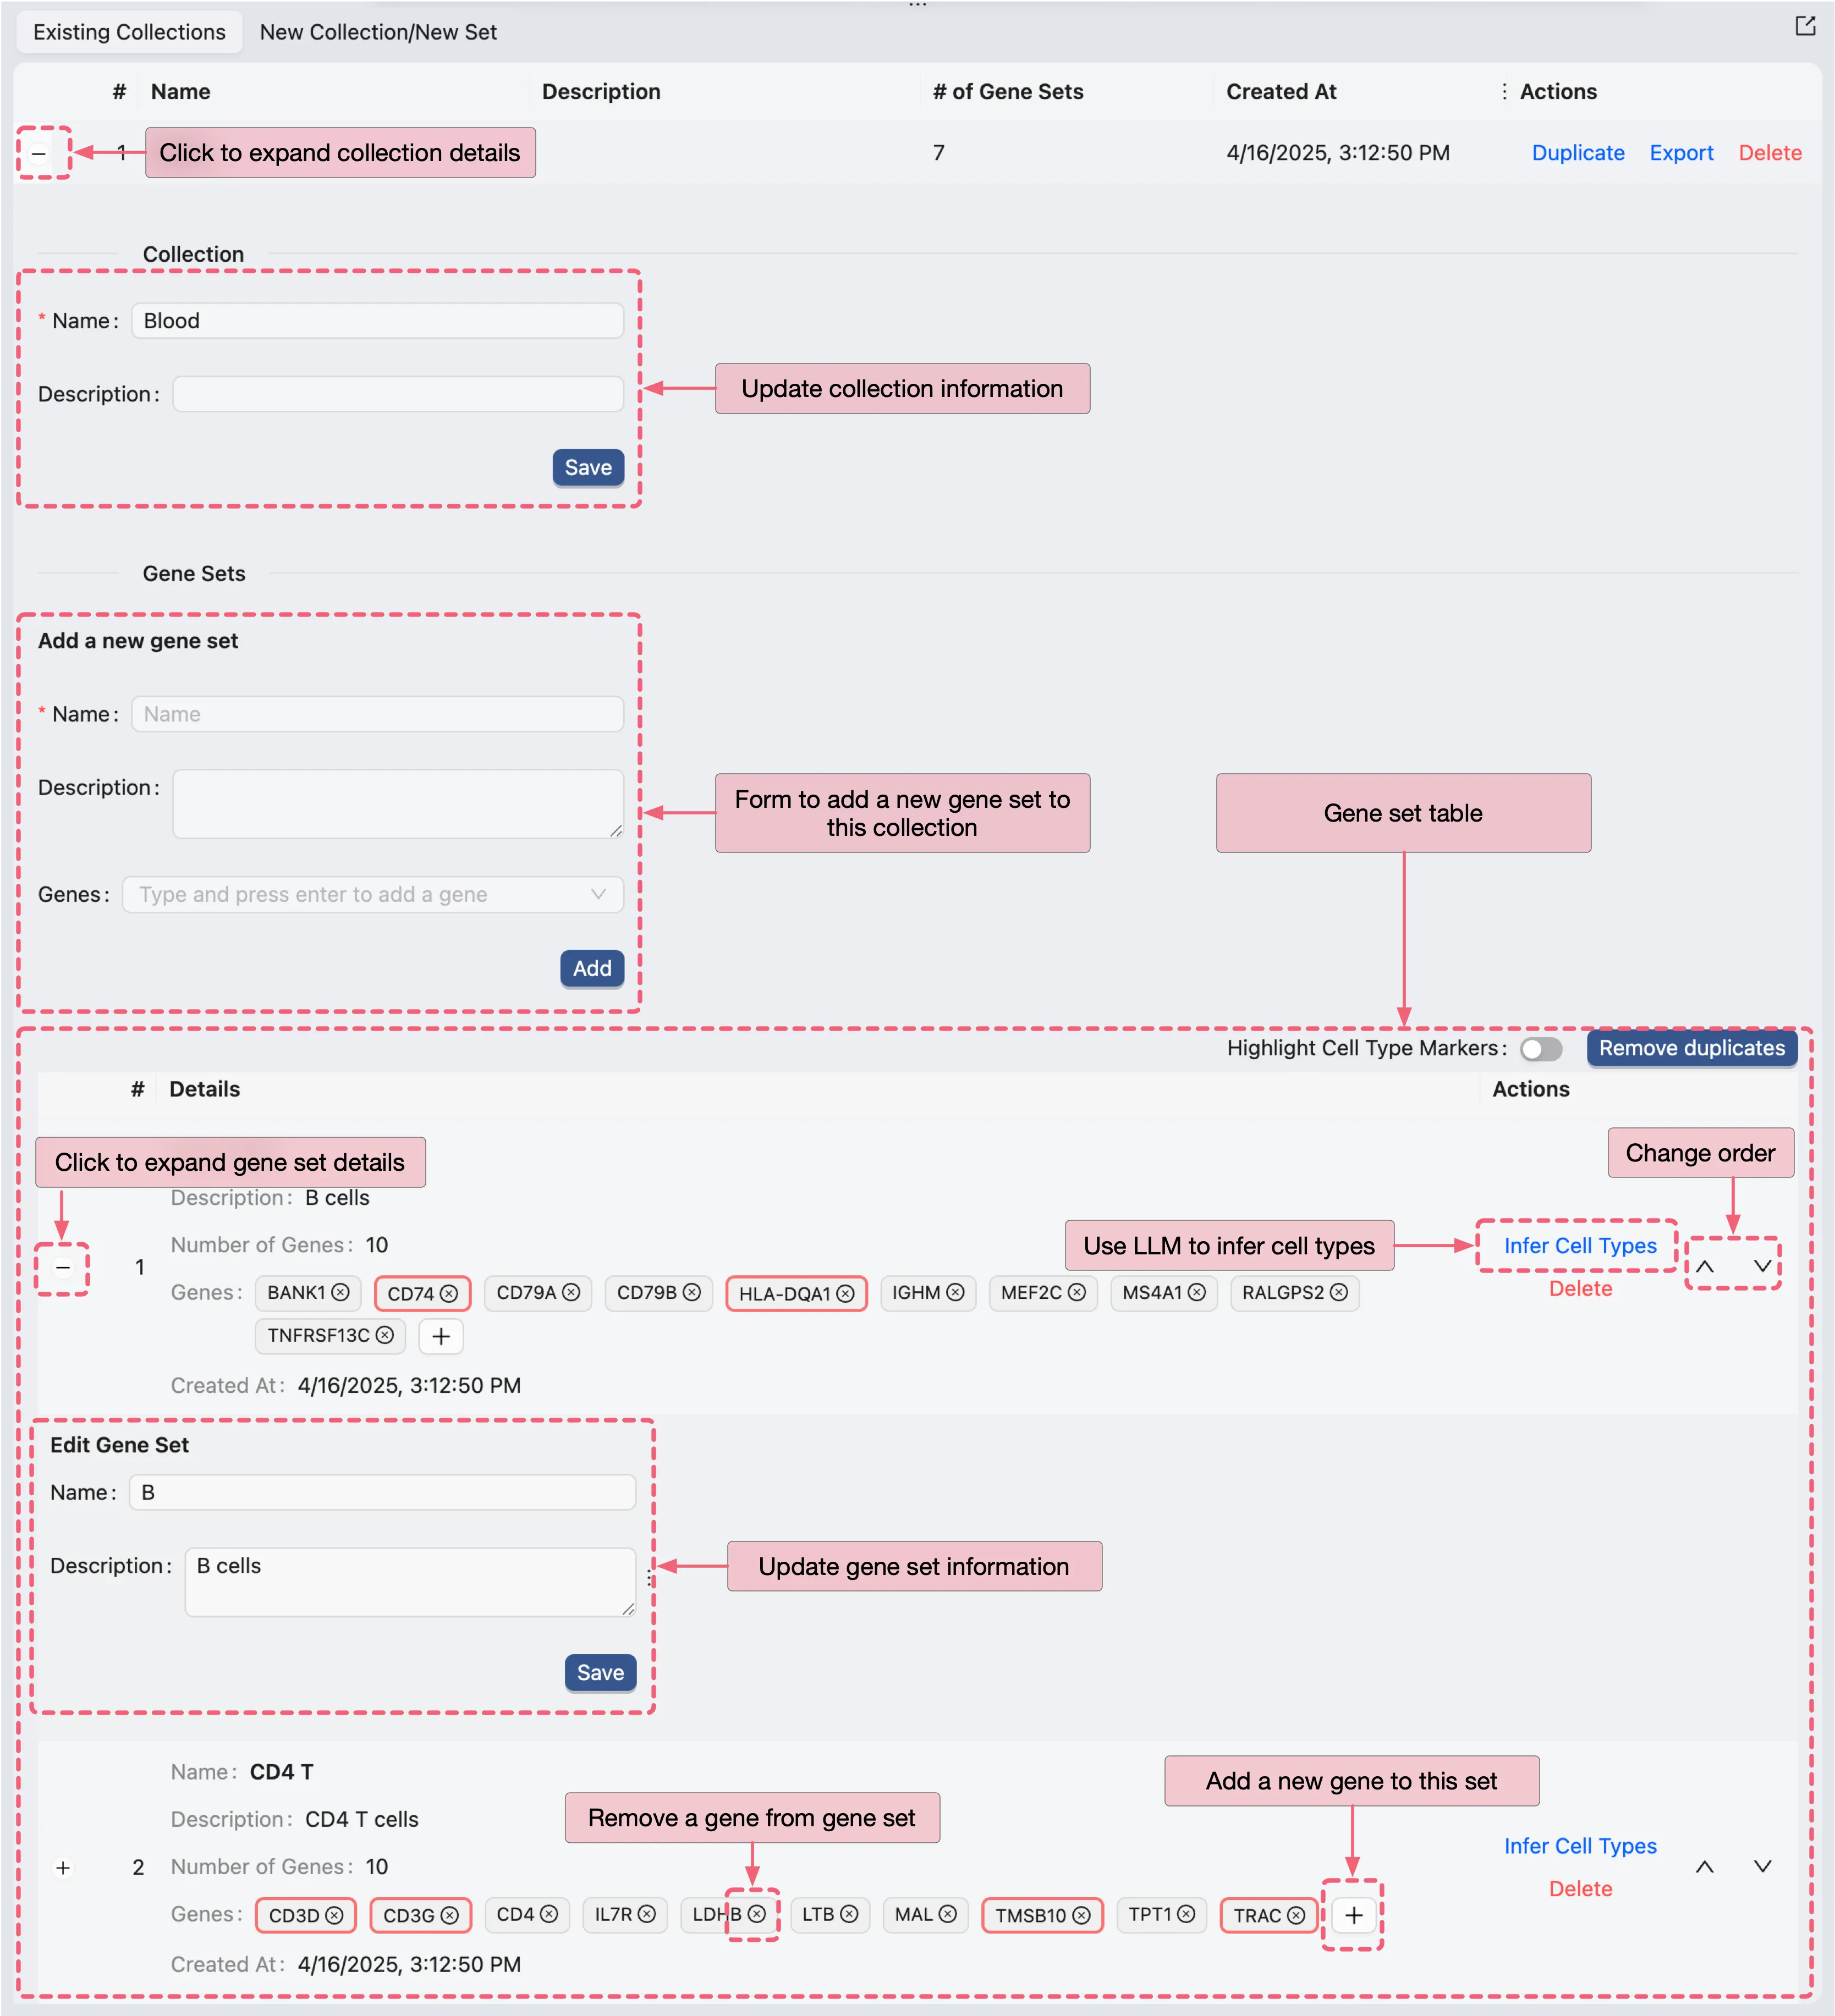1835x2016 pixels.
Task: Move gene set 1 down
Action: click(1762, 1266)
